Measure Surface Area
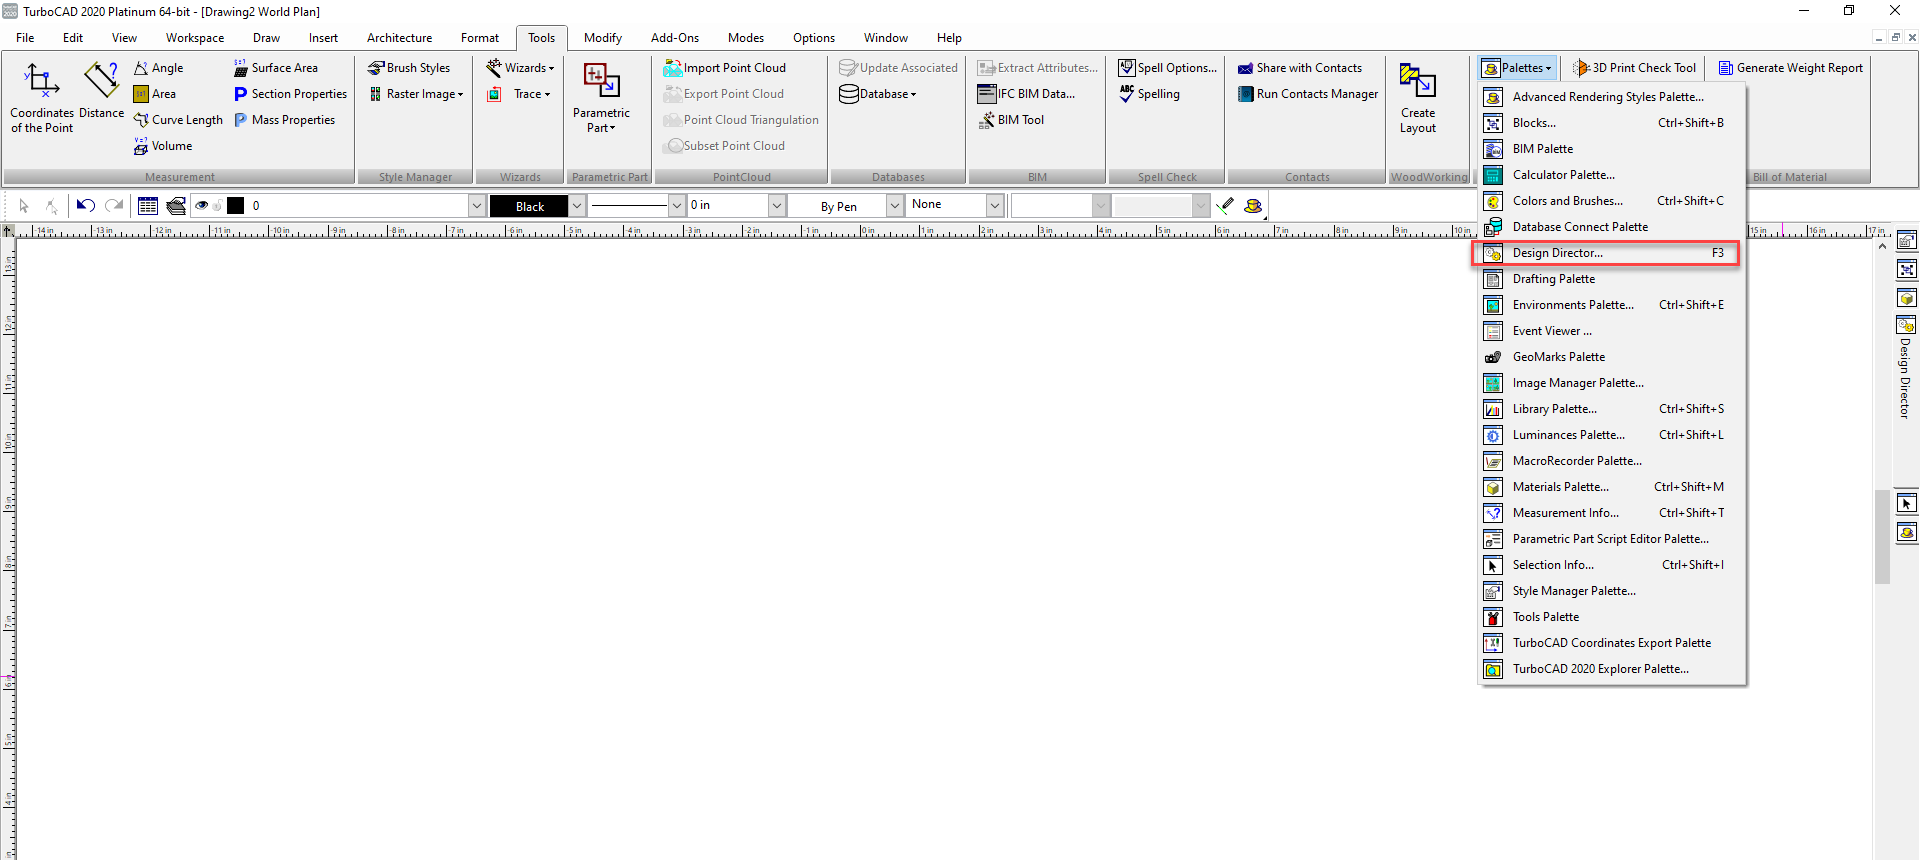Viewport: 1924px width, 860px height. (x=276, y=68)
